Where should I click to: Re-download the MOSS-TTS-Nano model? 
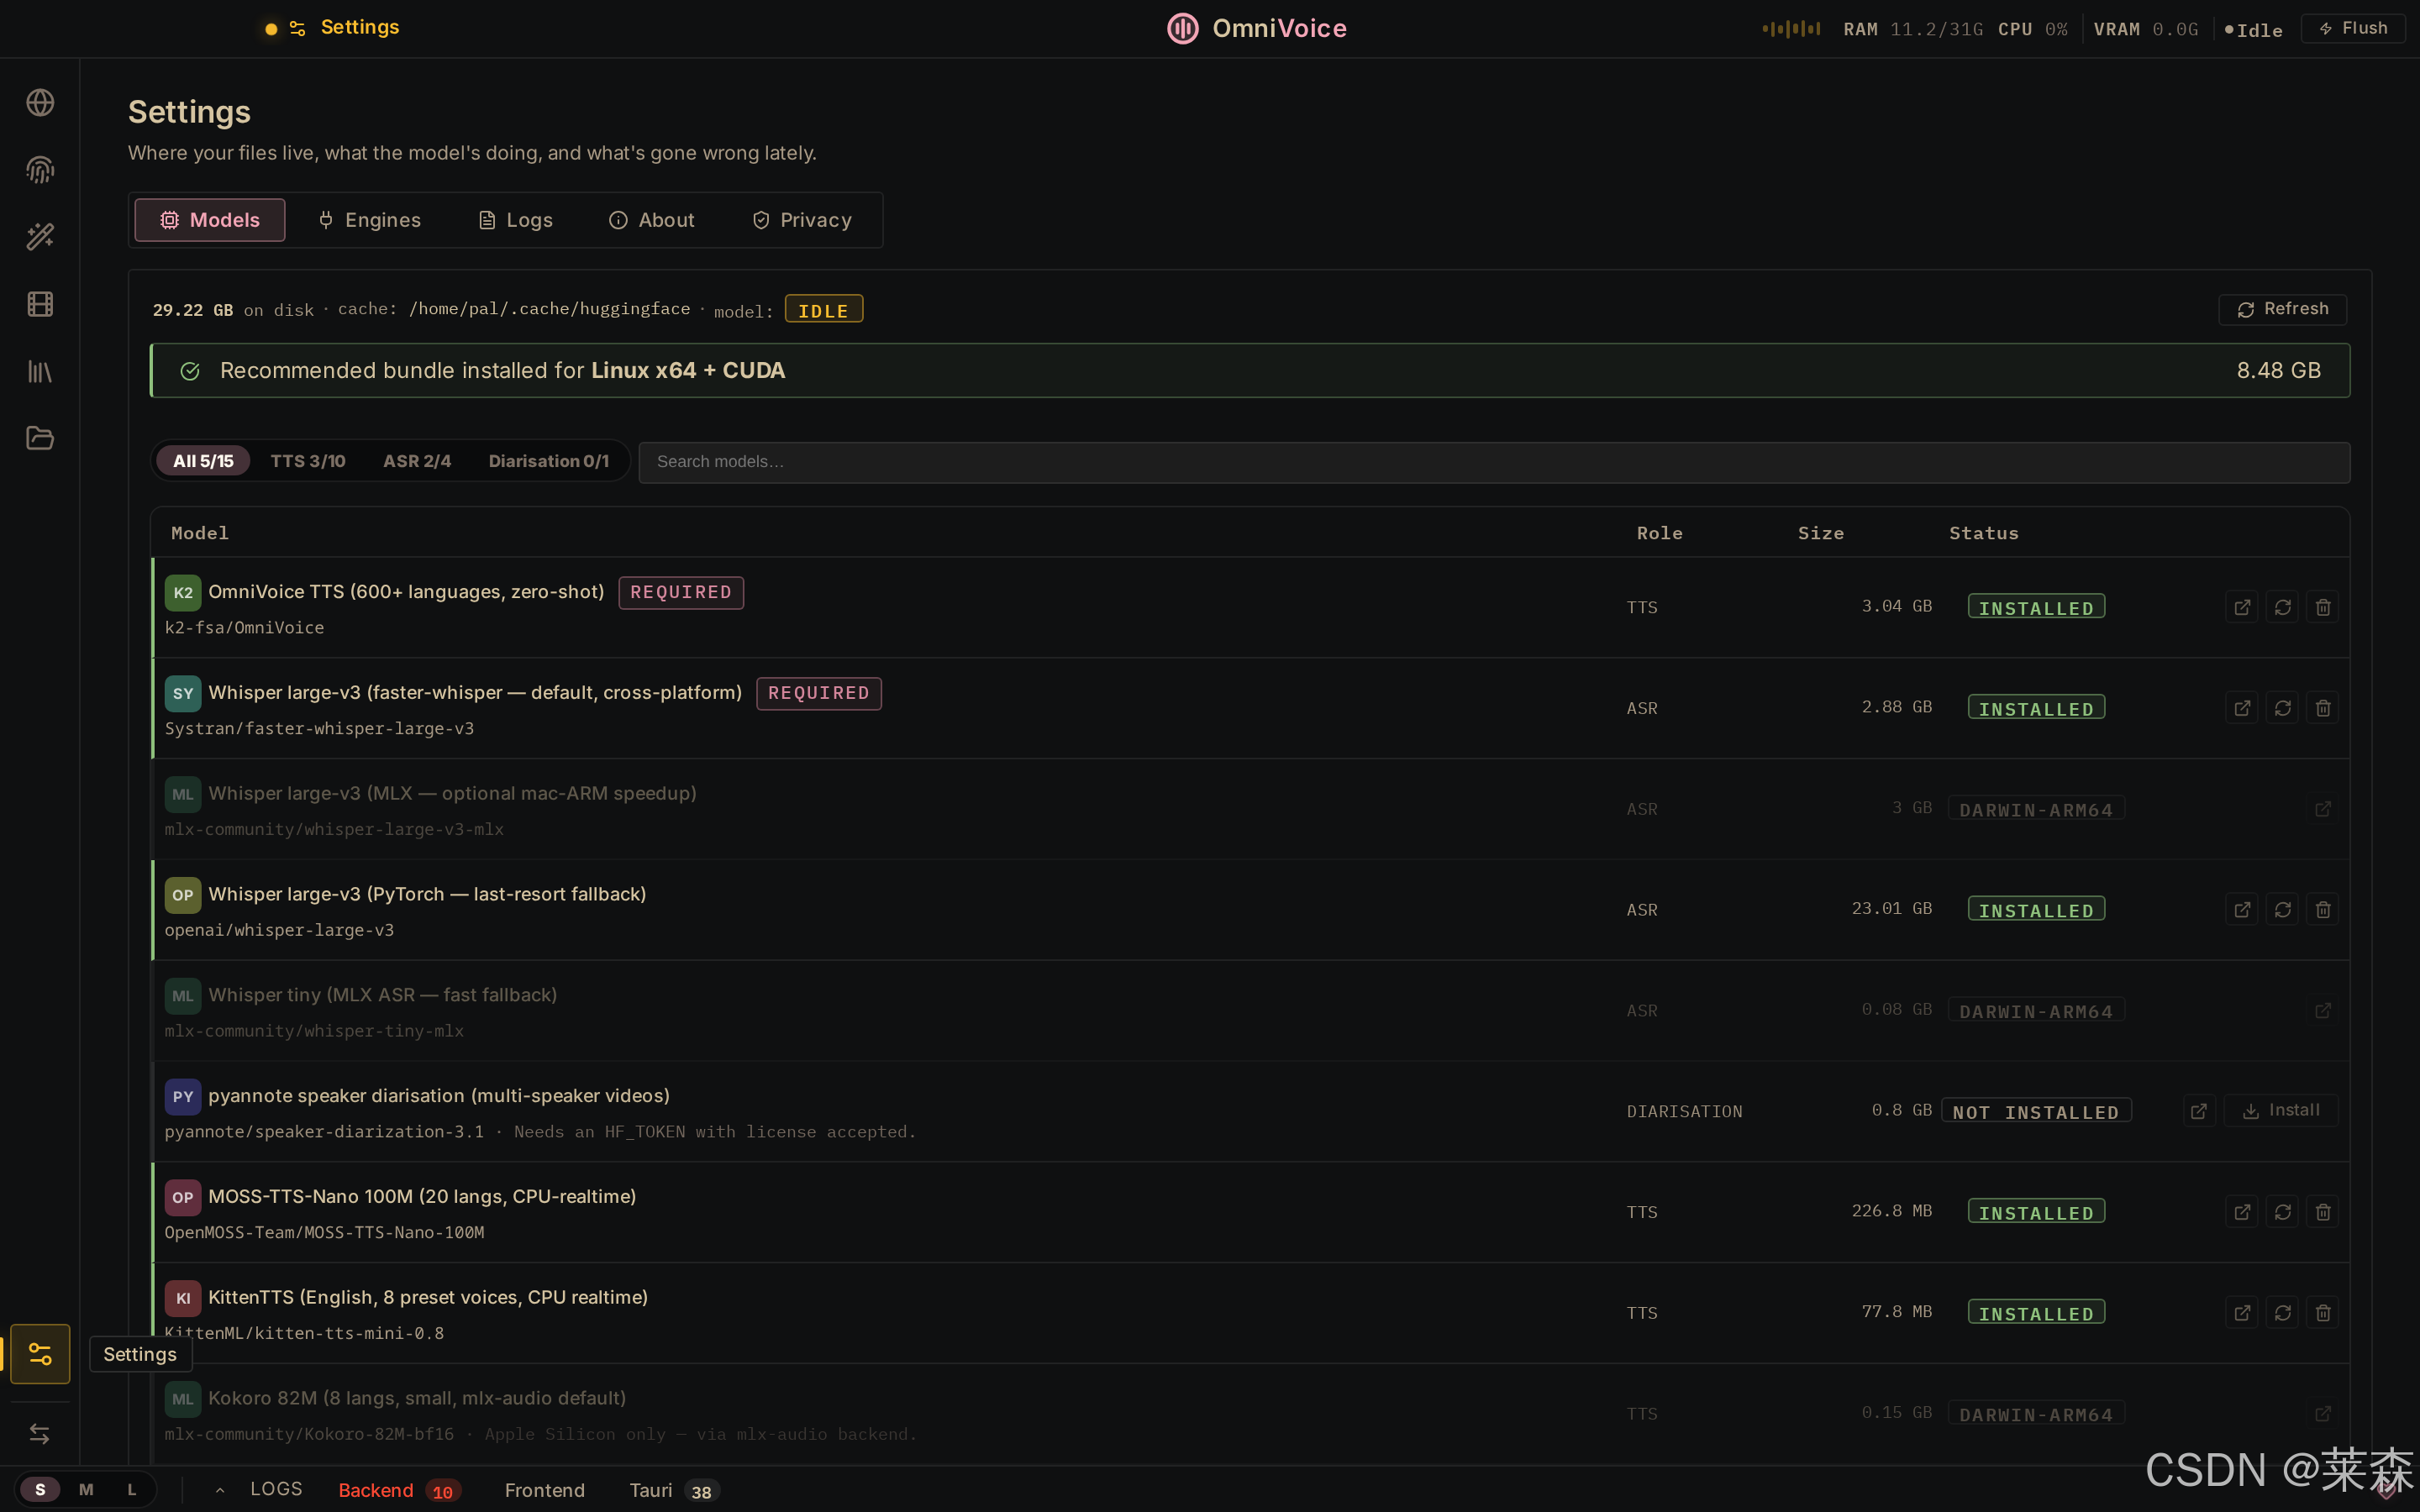click(x=2283, y=1212)
